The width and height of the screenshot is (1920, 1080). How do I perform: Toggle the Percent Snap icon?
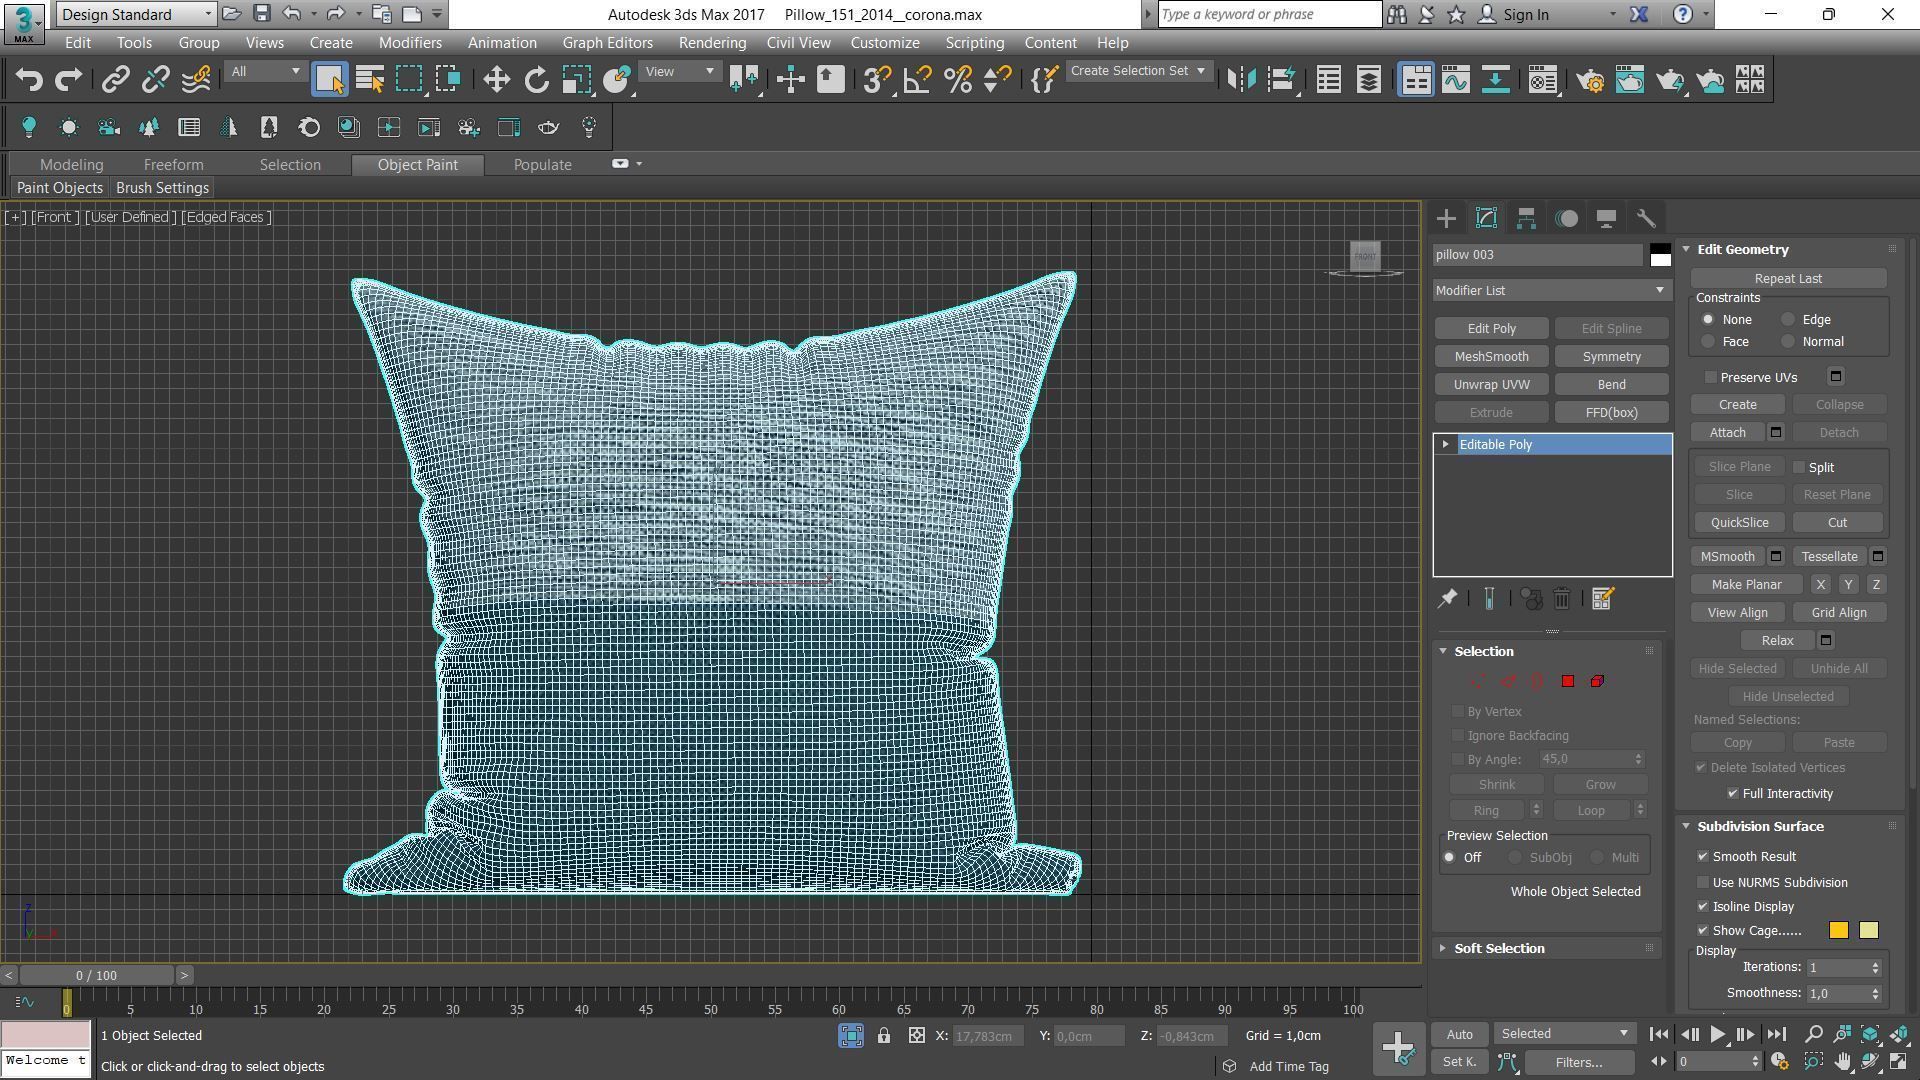958,80
